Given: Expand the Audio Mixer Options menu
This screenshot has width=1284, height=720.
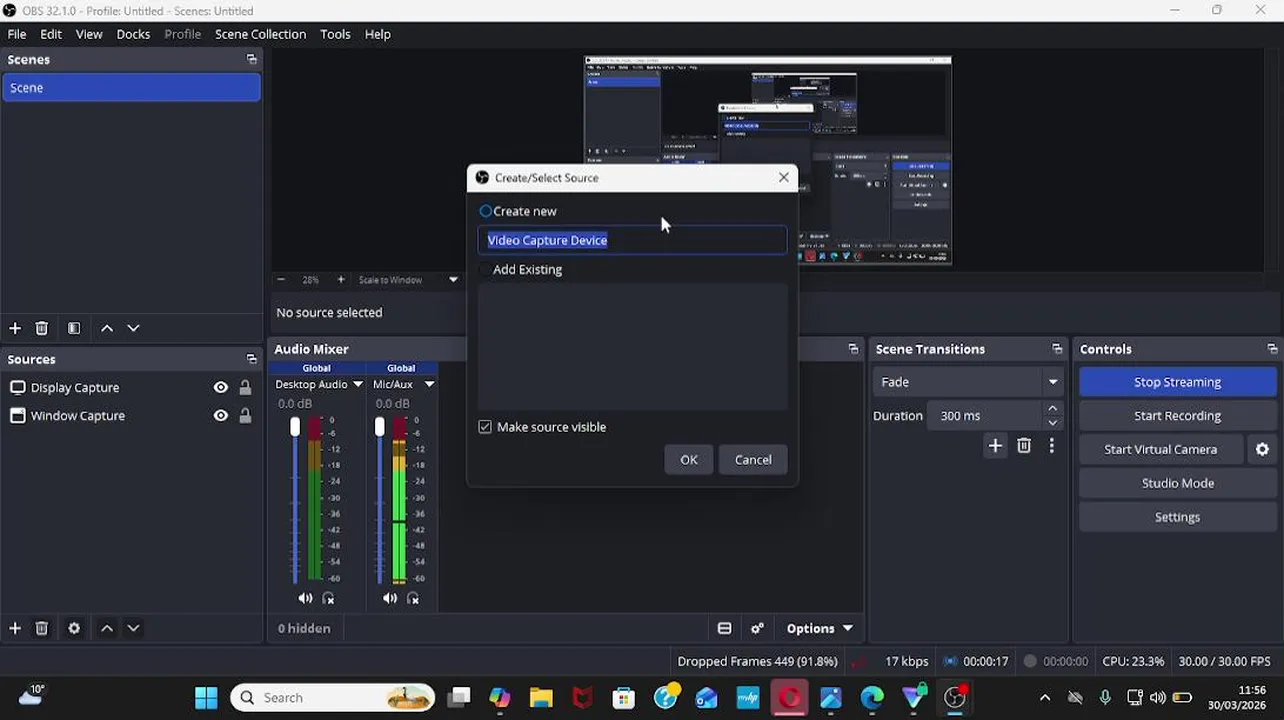Looking at the screenshot, I should pos(819,628).
